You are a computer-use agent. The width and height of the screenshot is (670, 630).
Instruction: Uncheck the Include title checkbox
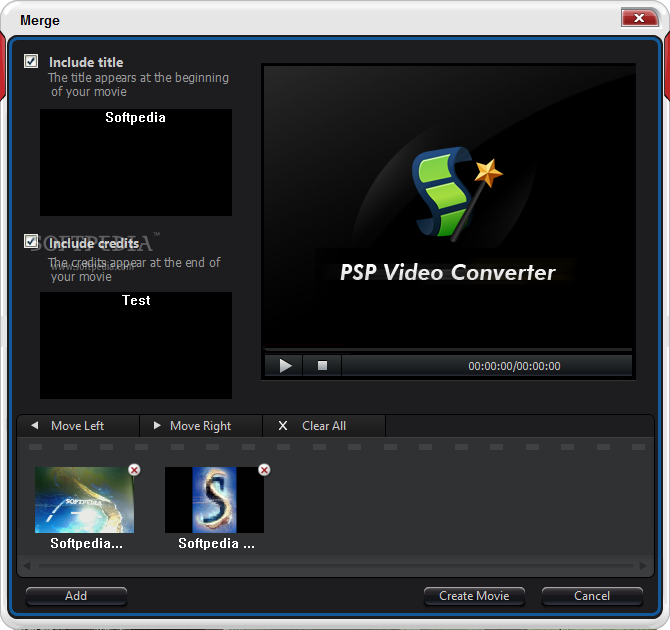tap(31, 61)
